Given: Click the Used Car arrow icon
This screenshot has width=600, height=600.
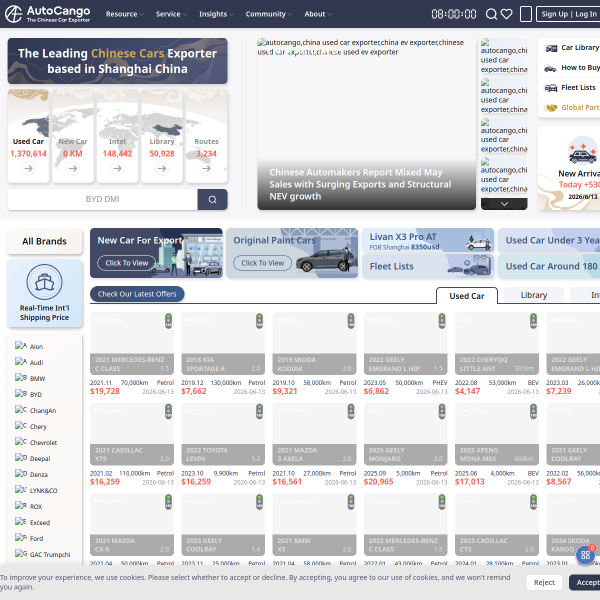Looking at the screenshot, I should click(28, 168).
